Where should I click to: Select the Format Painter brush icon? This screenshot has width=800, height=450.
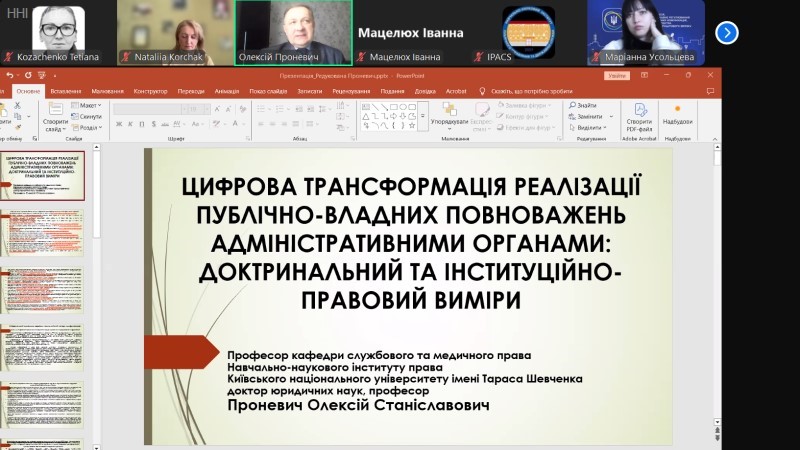click(x=17, y=128)
